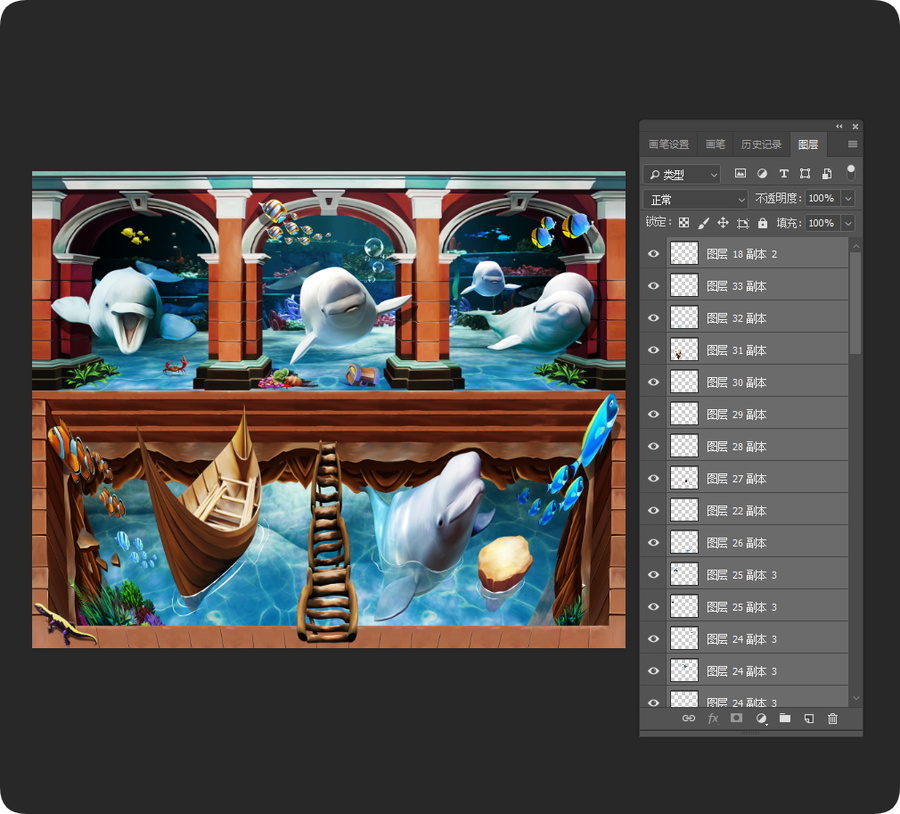Open the 历史记录 tab
The height and width of the screenshot is (814, 900).
pyautogui.click(x=761, y=144)
